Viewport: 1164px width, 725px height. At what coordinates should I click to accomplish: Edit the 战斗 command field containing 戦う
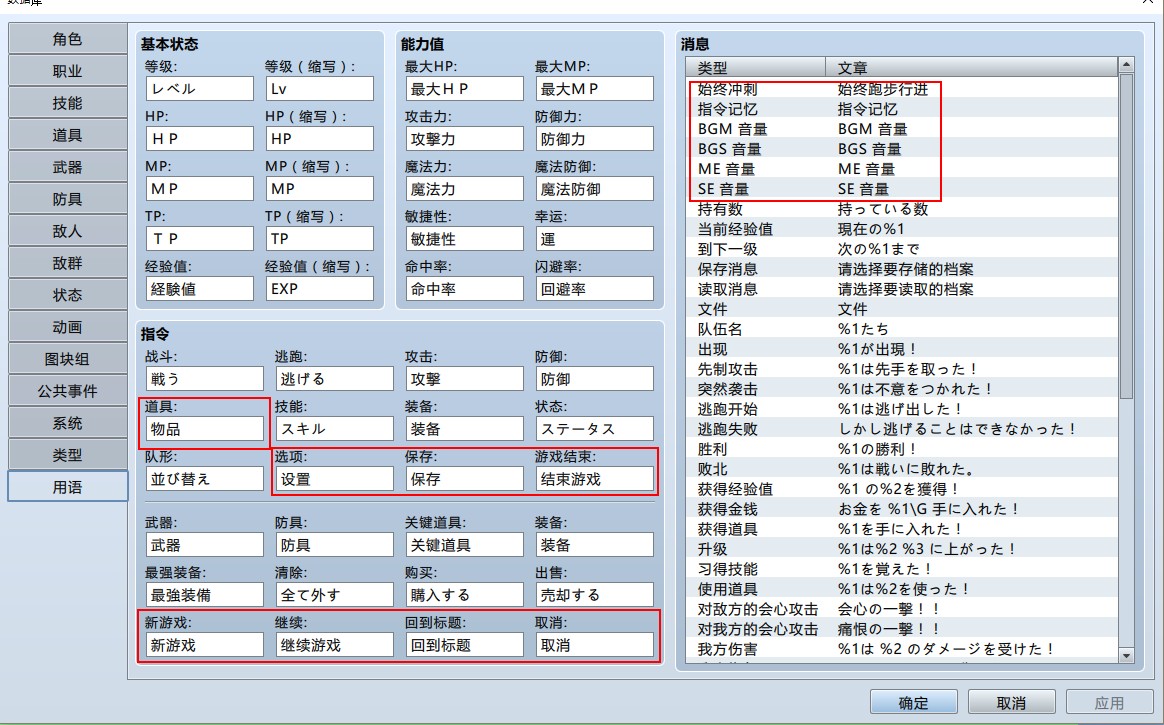click(x=205, y=378)
